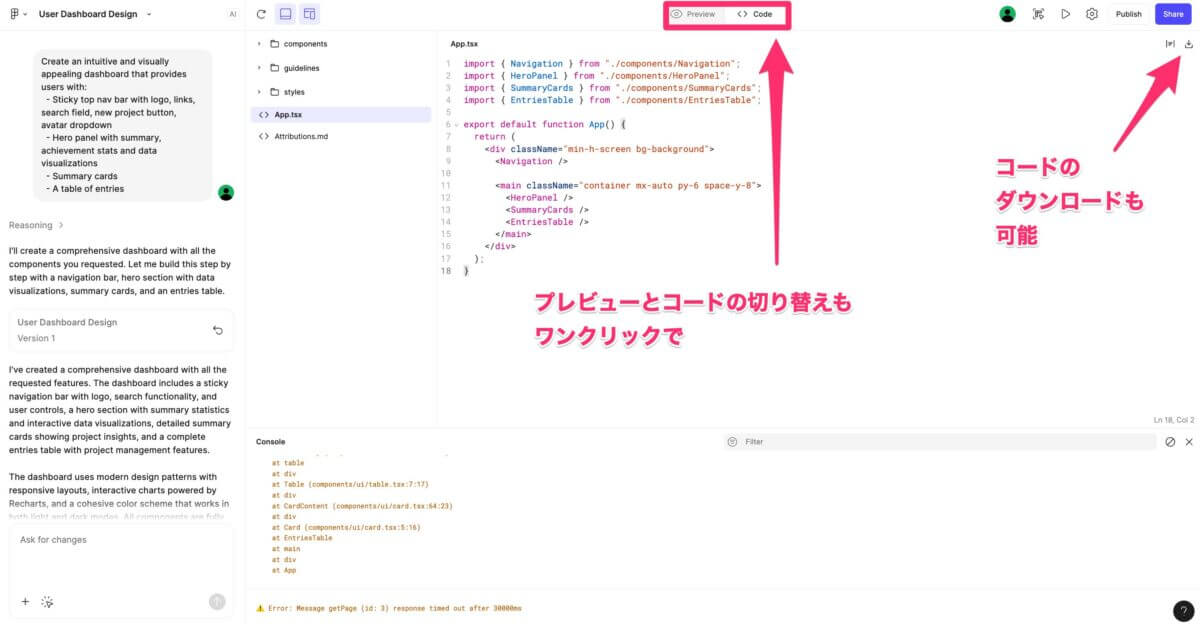Viewport: 1200px width, 624px height.
Task: Open settings with the gear icon
Action: click(1092, 14)
